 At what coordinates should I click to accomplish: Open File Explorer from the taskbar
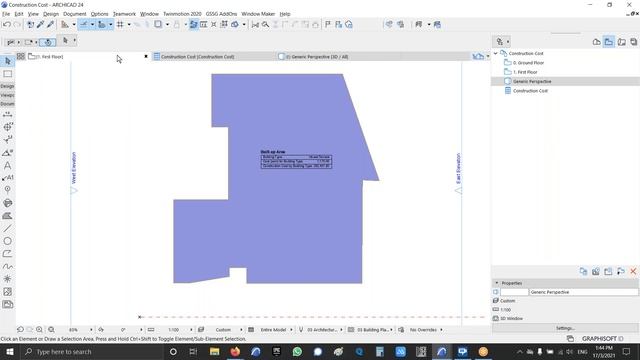(214, 352)
